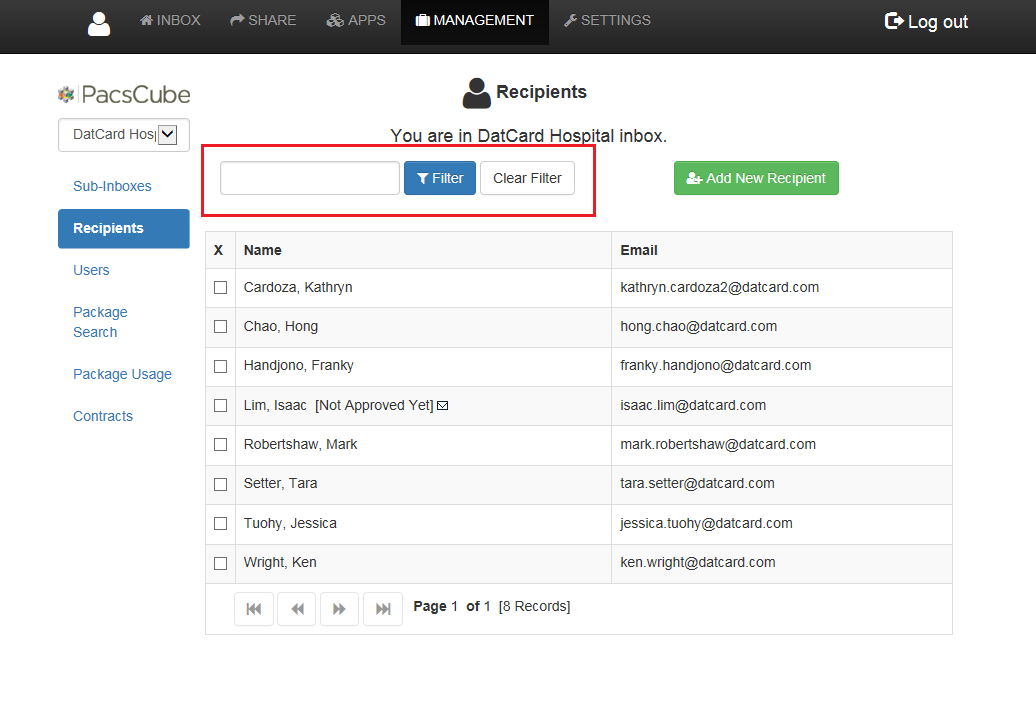
Task: Click email isaac.lim@datcard.com
Action: (x=693, y=405)
